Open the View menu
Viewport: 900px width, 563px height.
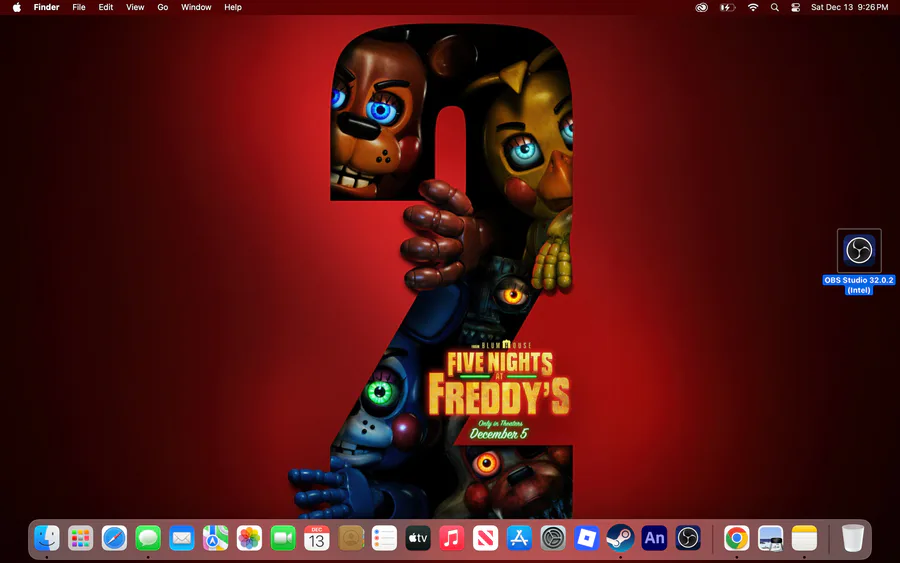click(x=135, y=7)
